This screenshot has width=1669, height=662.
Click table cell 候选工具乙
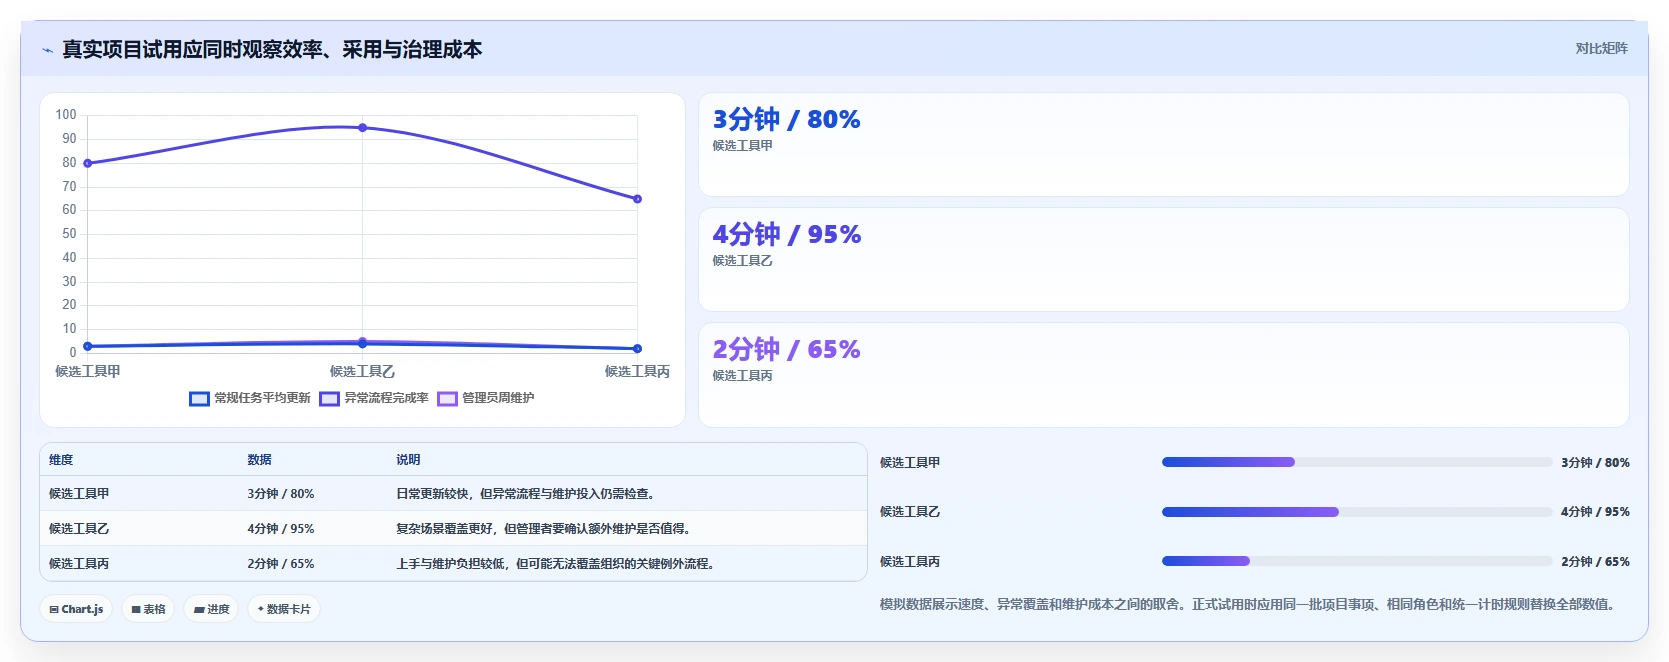(x=79, y=529)
